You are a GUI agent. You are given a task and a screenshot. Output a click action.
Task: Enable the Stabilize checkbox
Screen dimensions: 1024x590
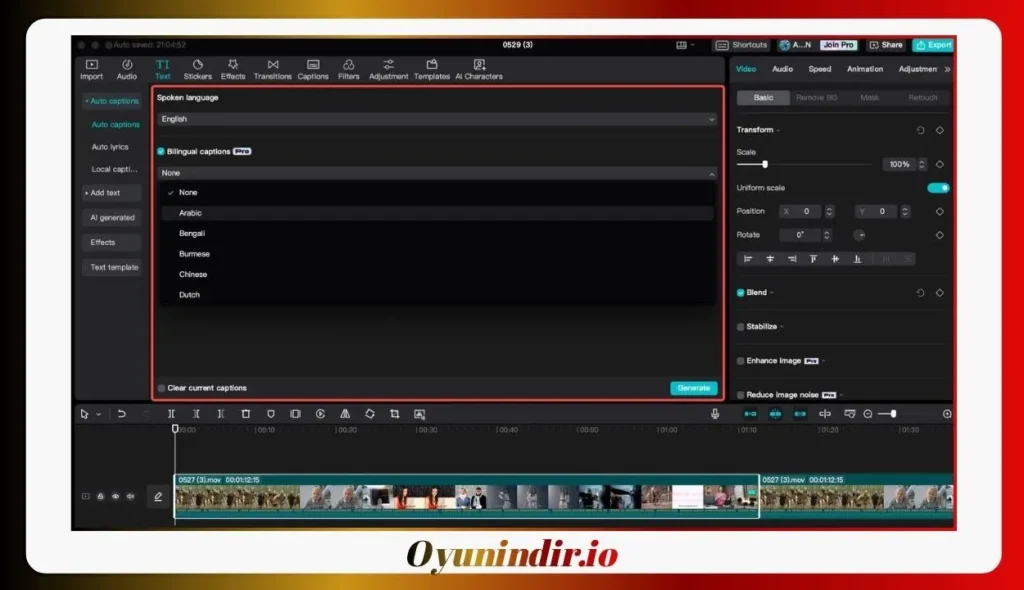(x=741, y=327)
